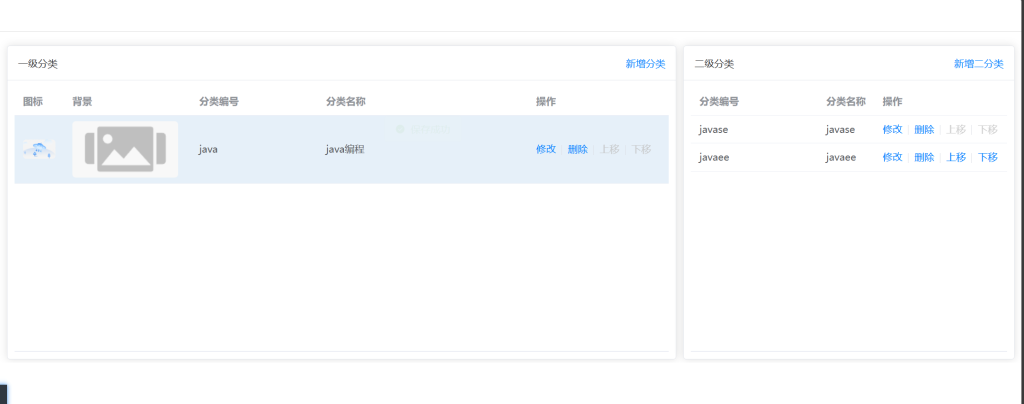
Task: Open the cloud icon thumbnail of java
Action: (39, 149)
